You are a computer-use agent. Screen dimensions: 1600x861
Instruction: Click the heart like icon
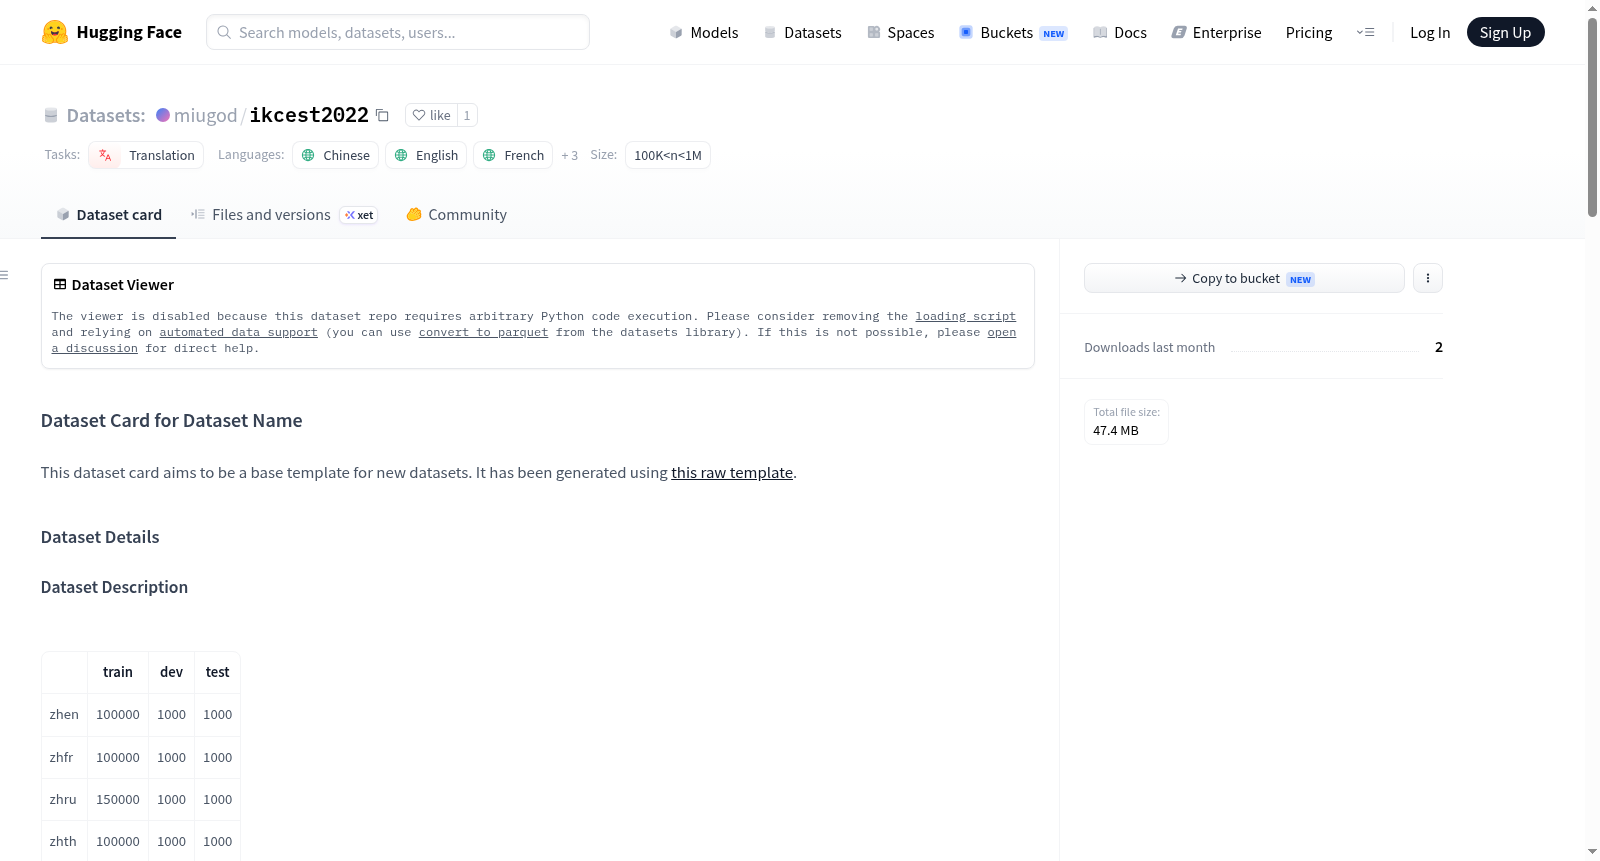click(419, 115)
